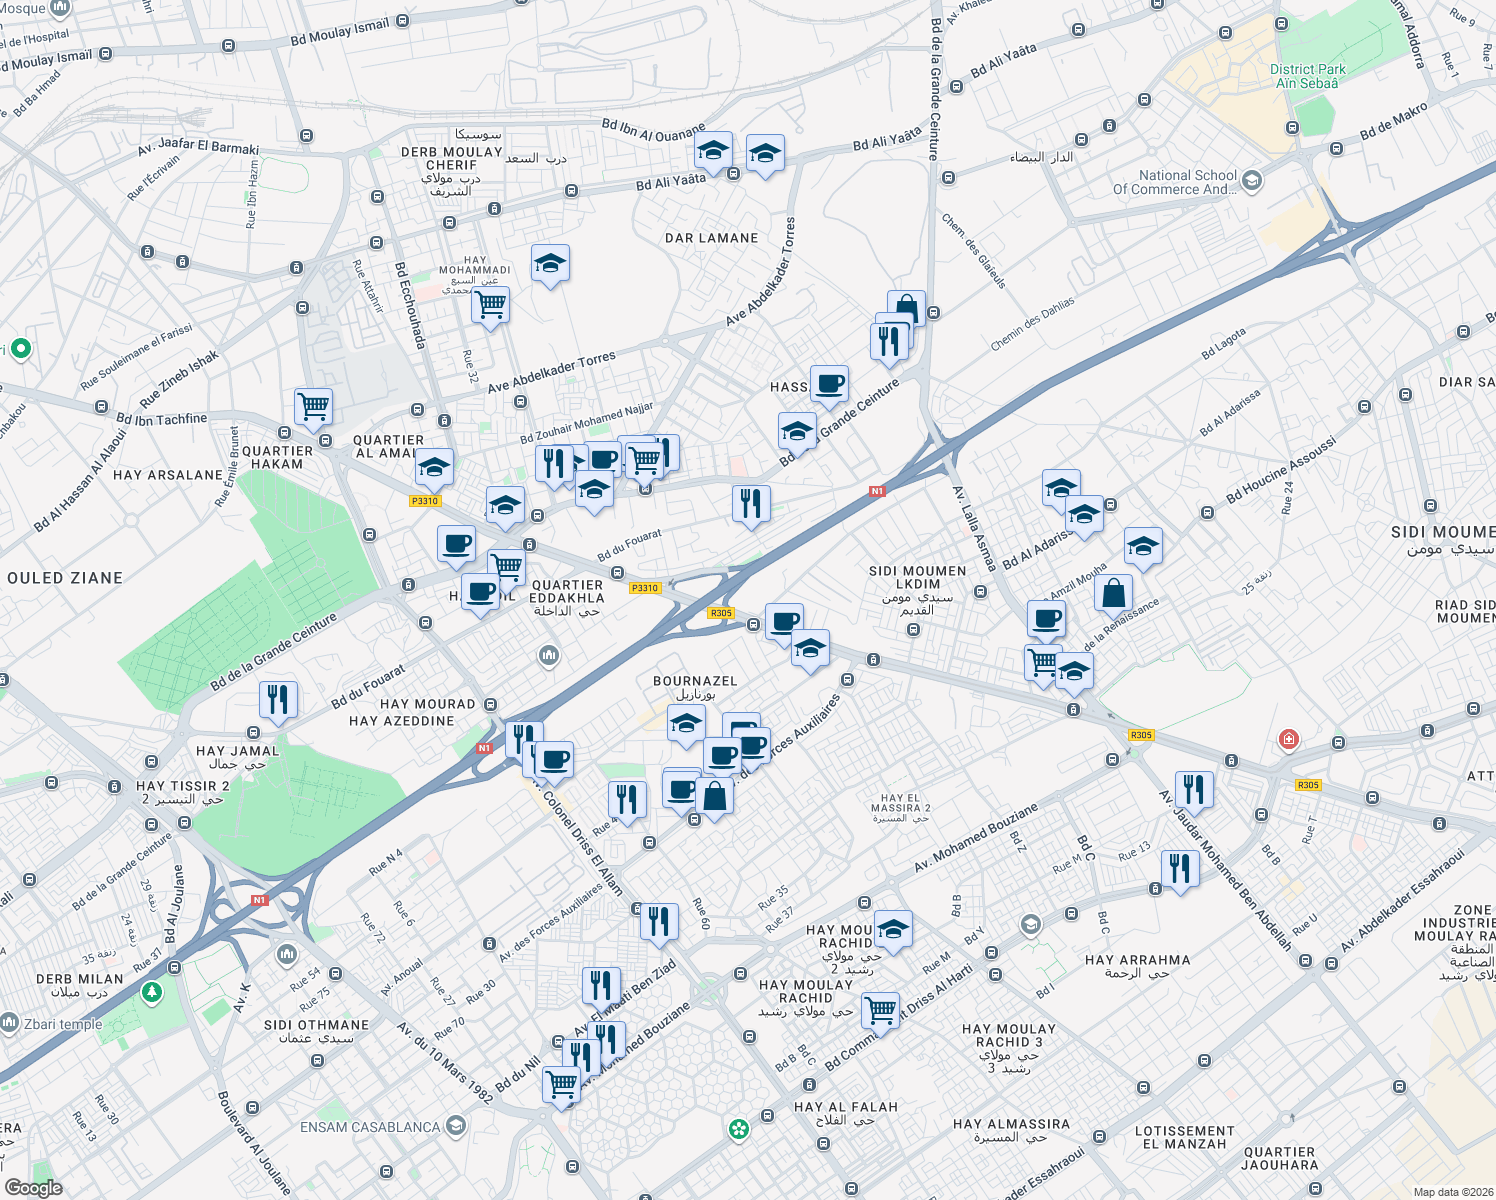Click the District Park Aïn Sebaâ label
This screenshot has width=1496, height=1200.
pyautogui.click(x=1306, y=75)
